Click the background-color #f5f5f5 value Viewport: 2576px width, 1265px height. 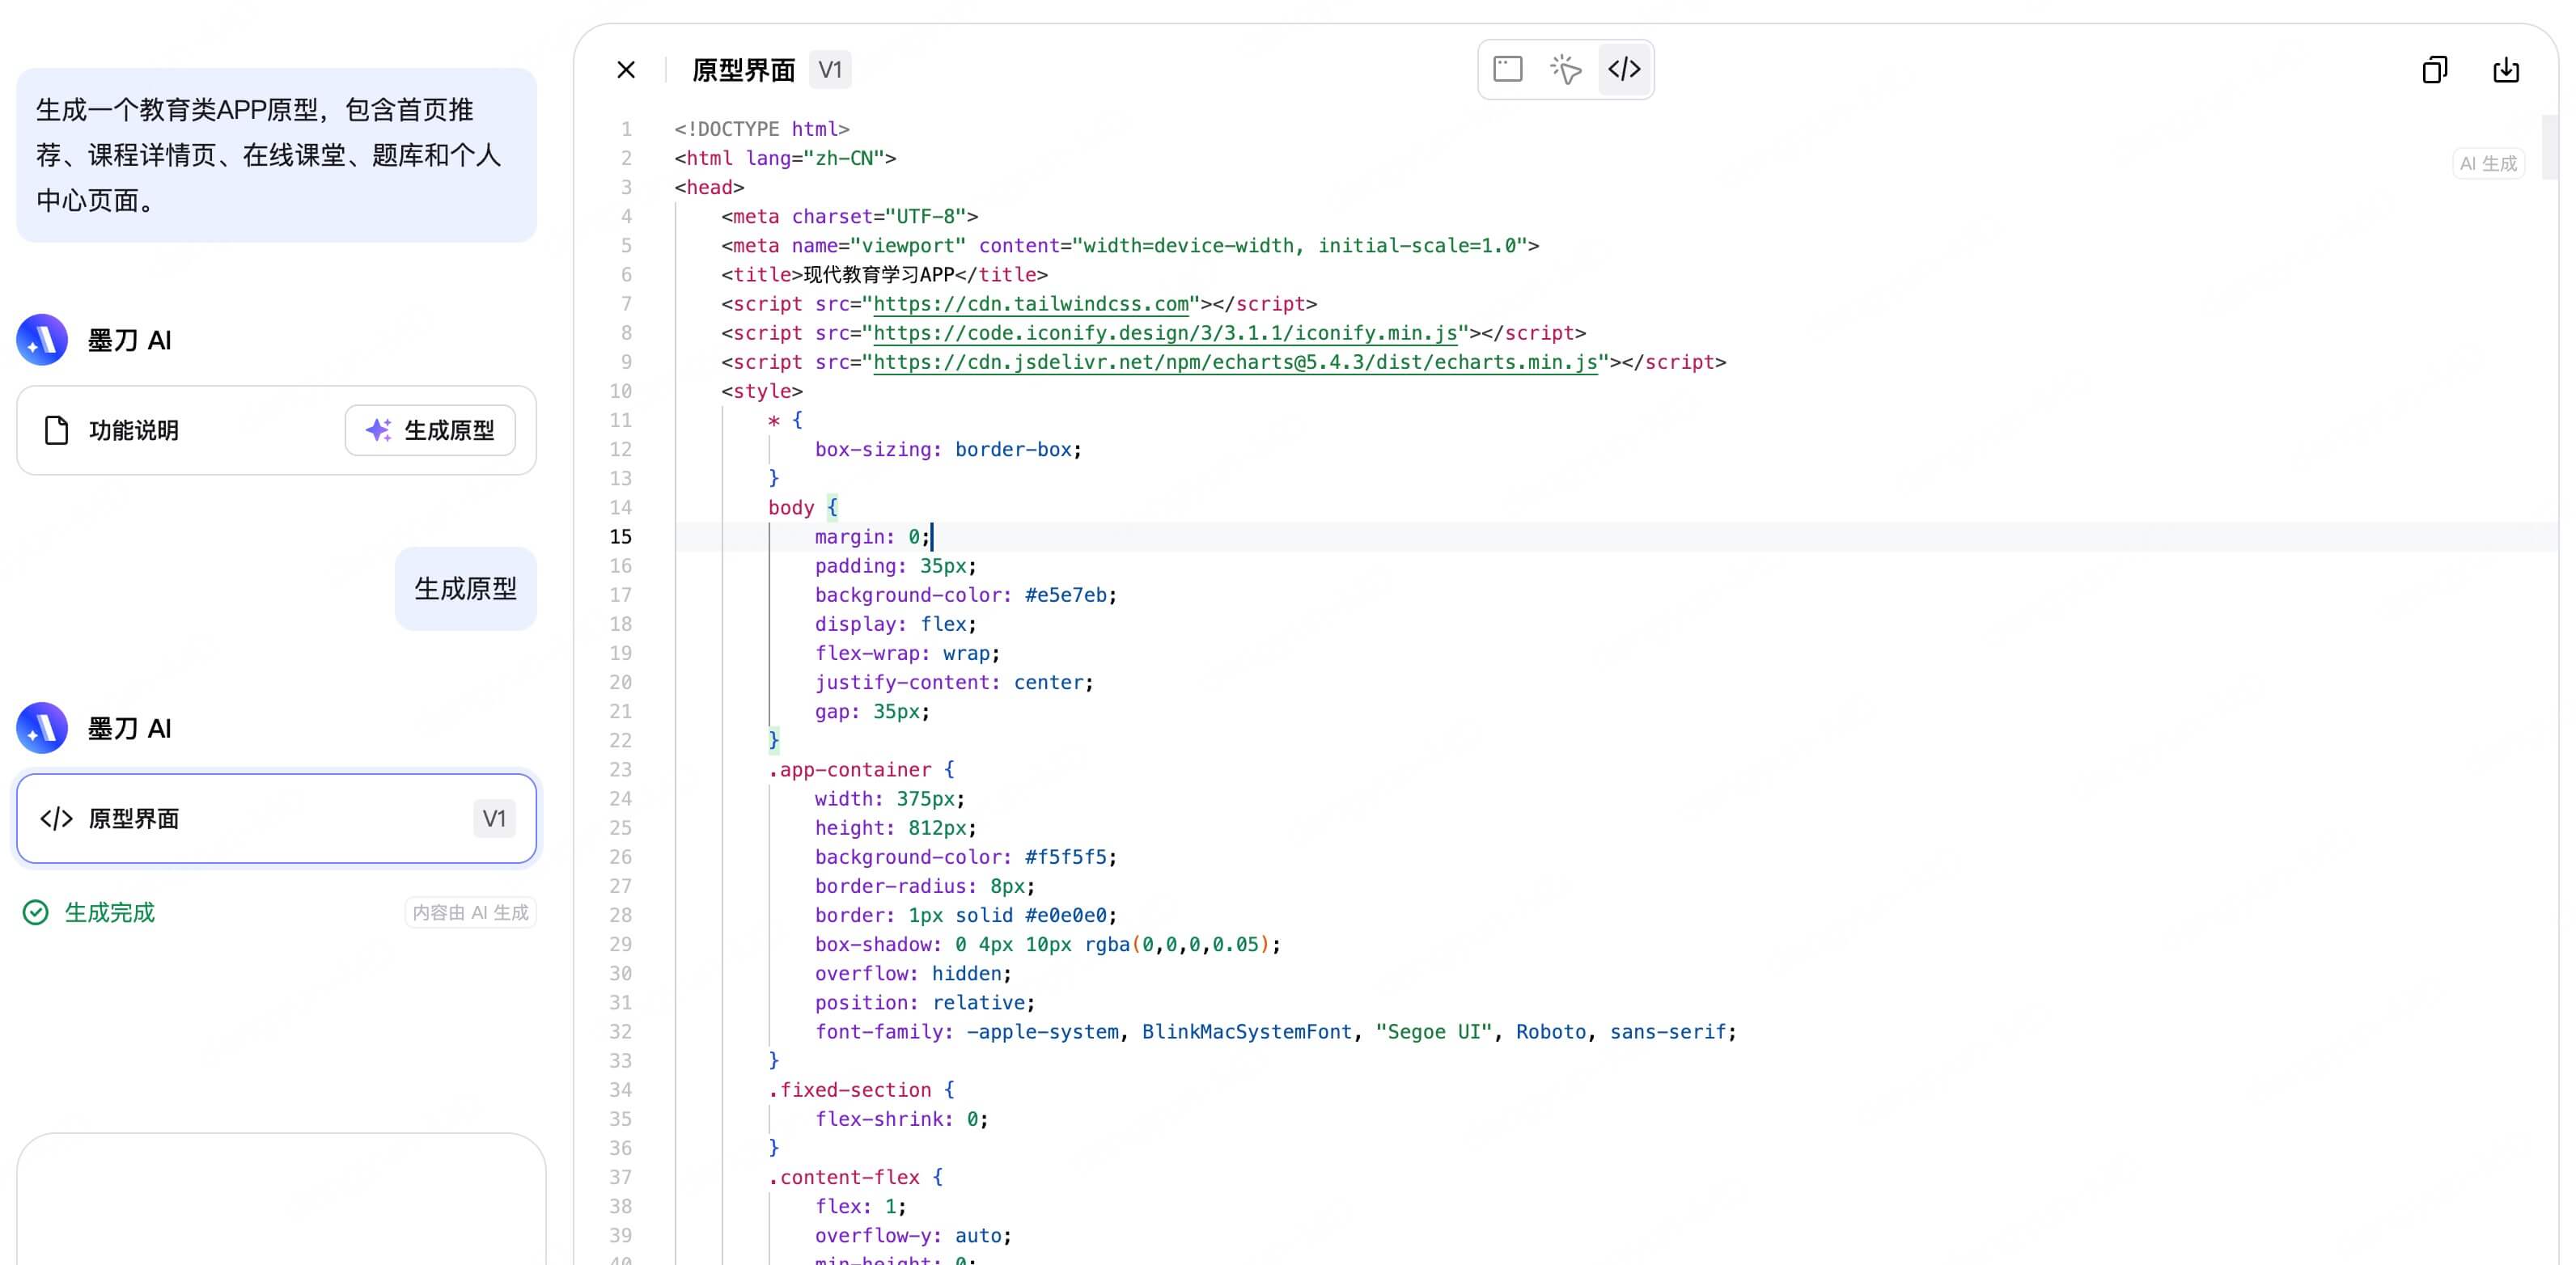[x=1066, y=857]
